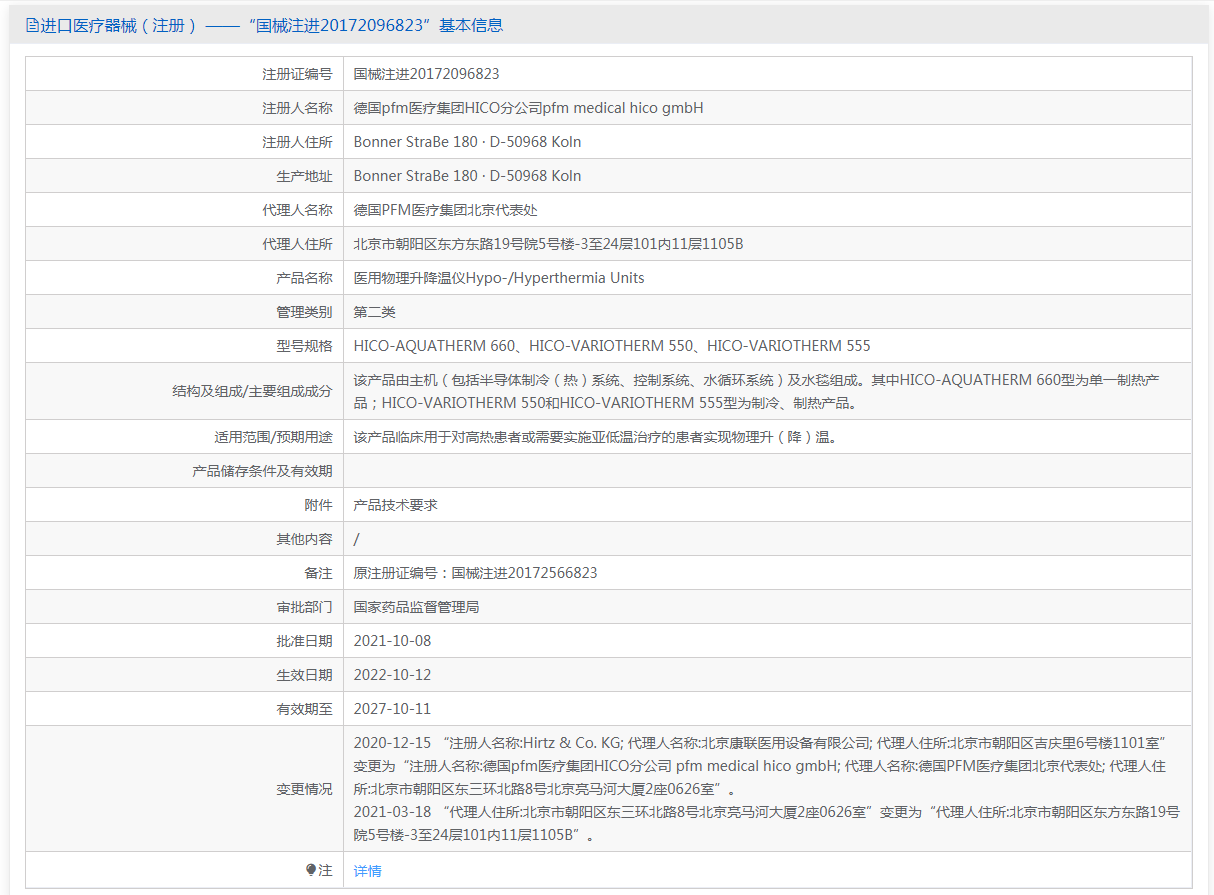Click the 变更情况 label cell
Screen dimensions: 1214x895
coord(185,789)
